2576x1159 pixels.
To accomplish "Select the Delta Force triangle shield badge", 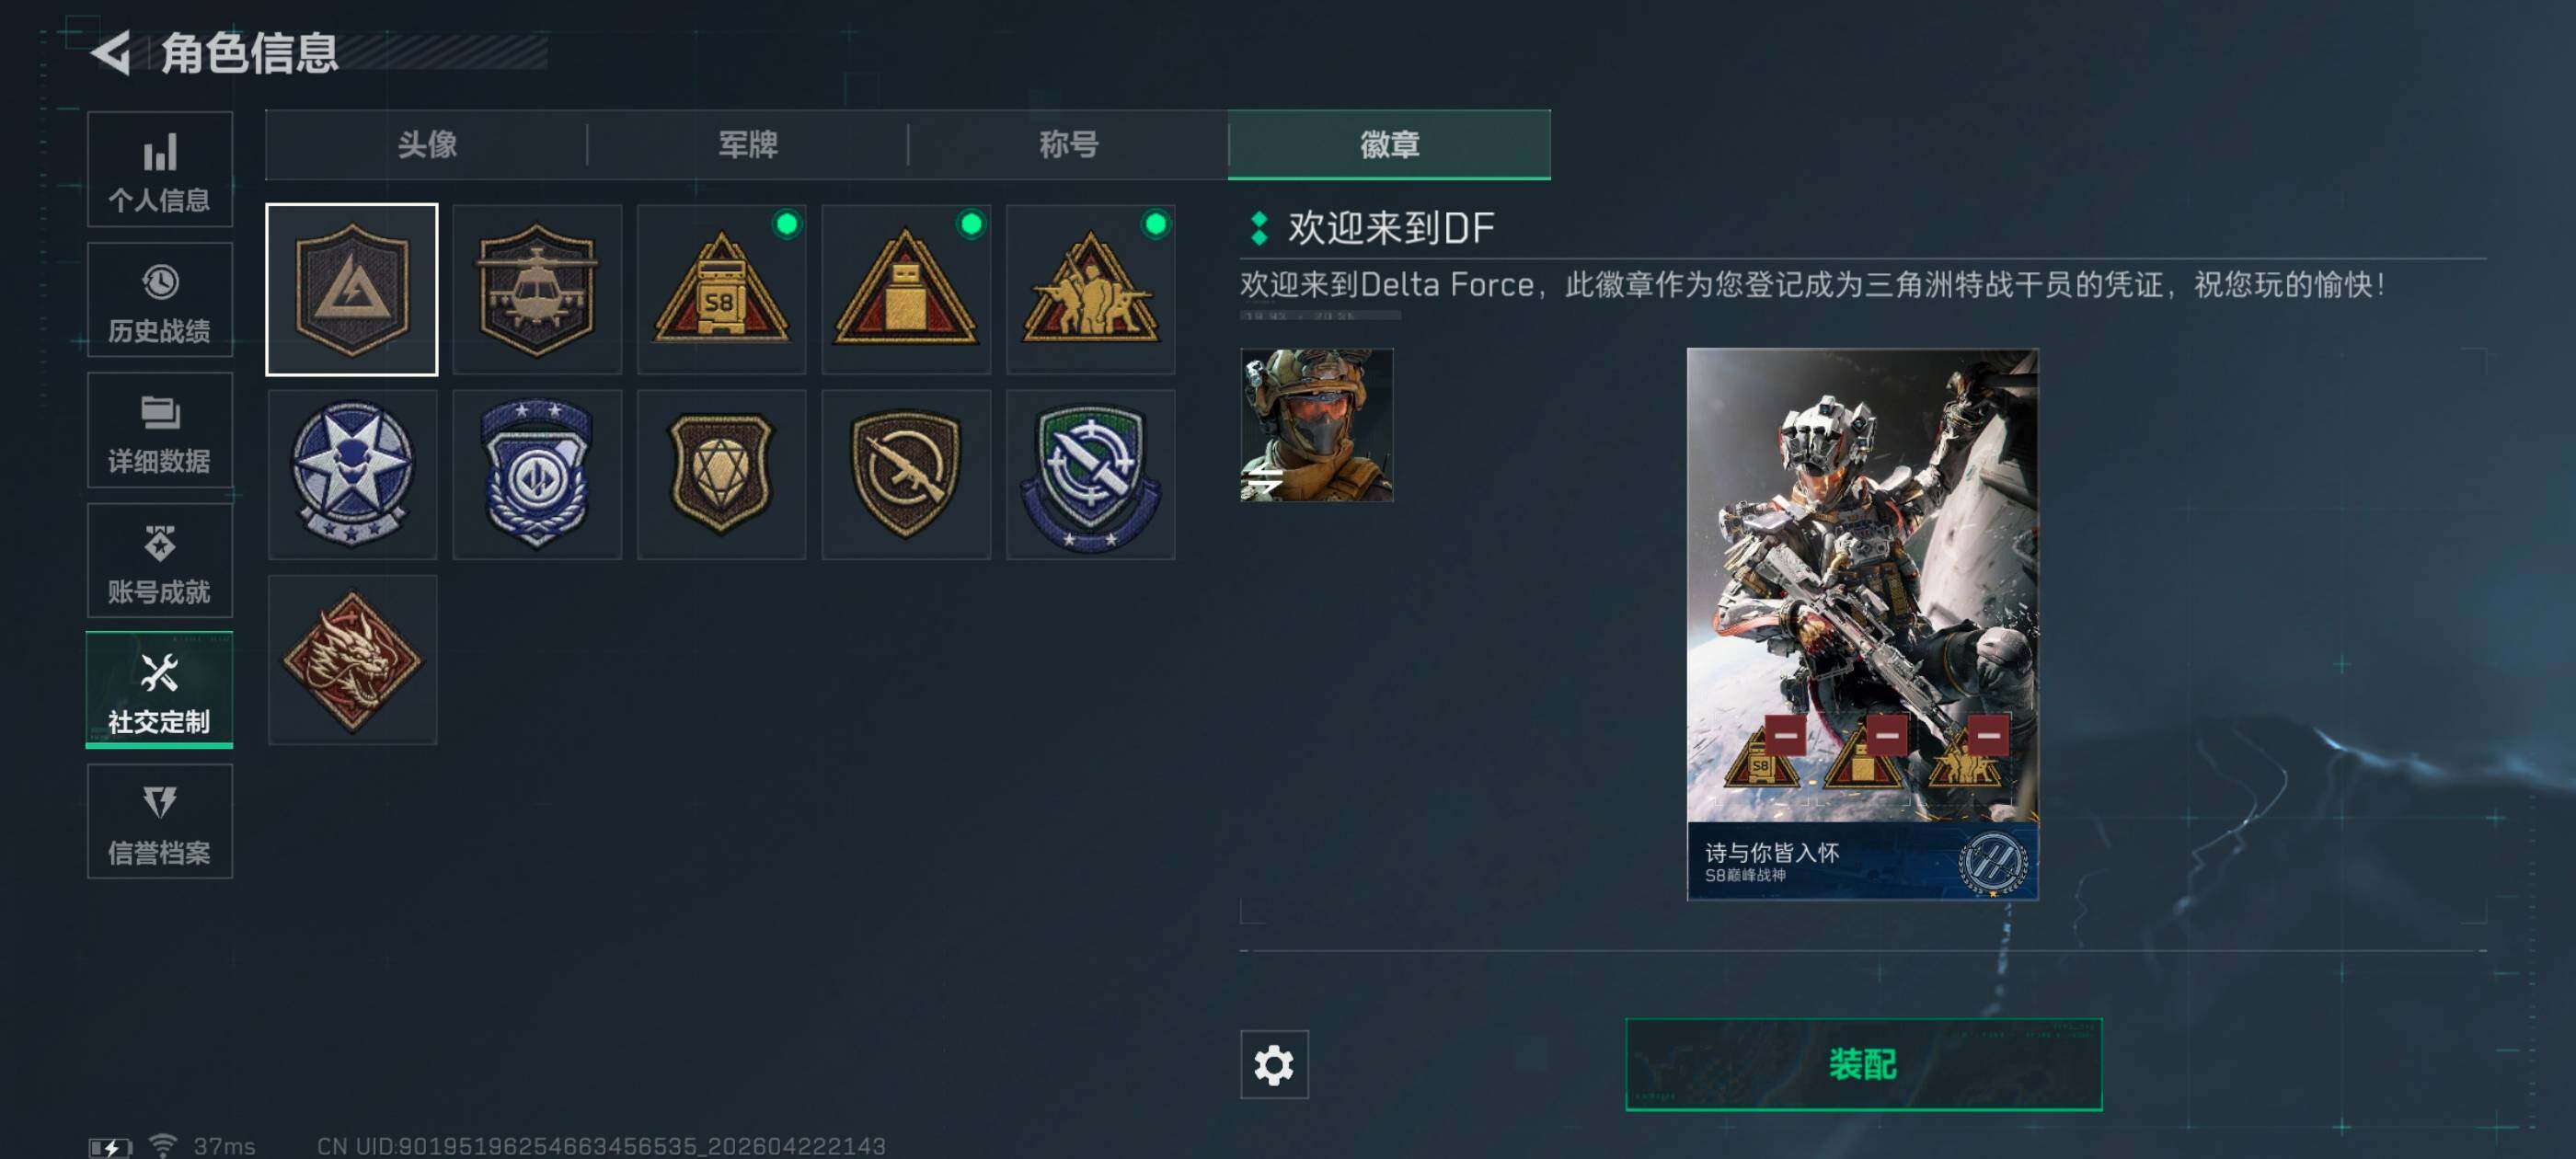I will (x=352, y=290).
